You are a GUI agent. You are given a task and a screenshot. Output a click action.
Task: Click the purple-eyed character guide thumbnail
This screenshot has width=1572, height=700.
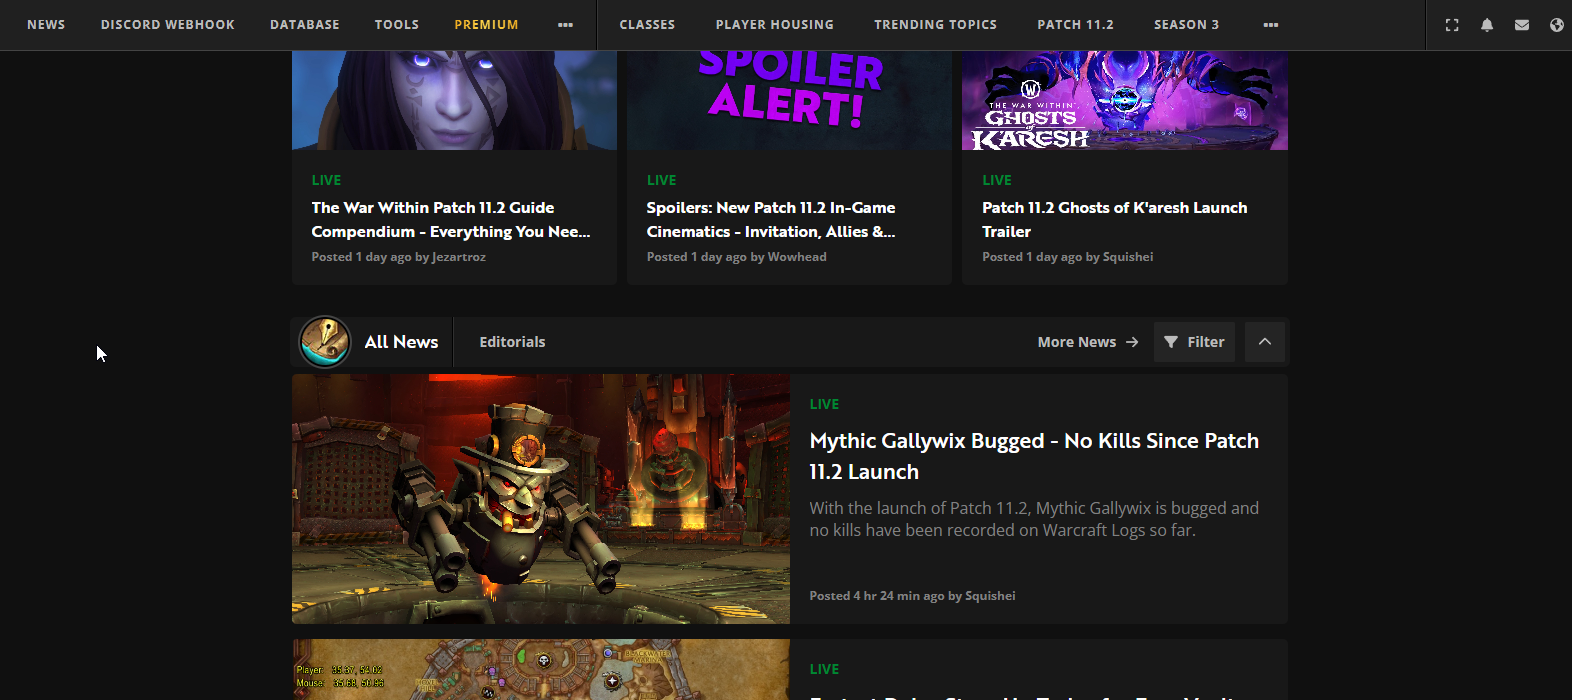(x=454, y=100)
